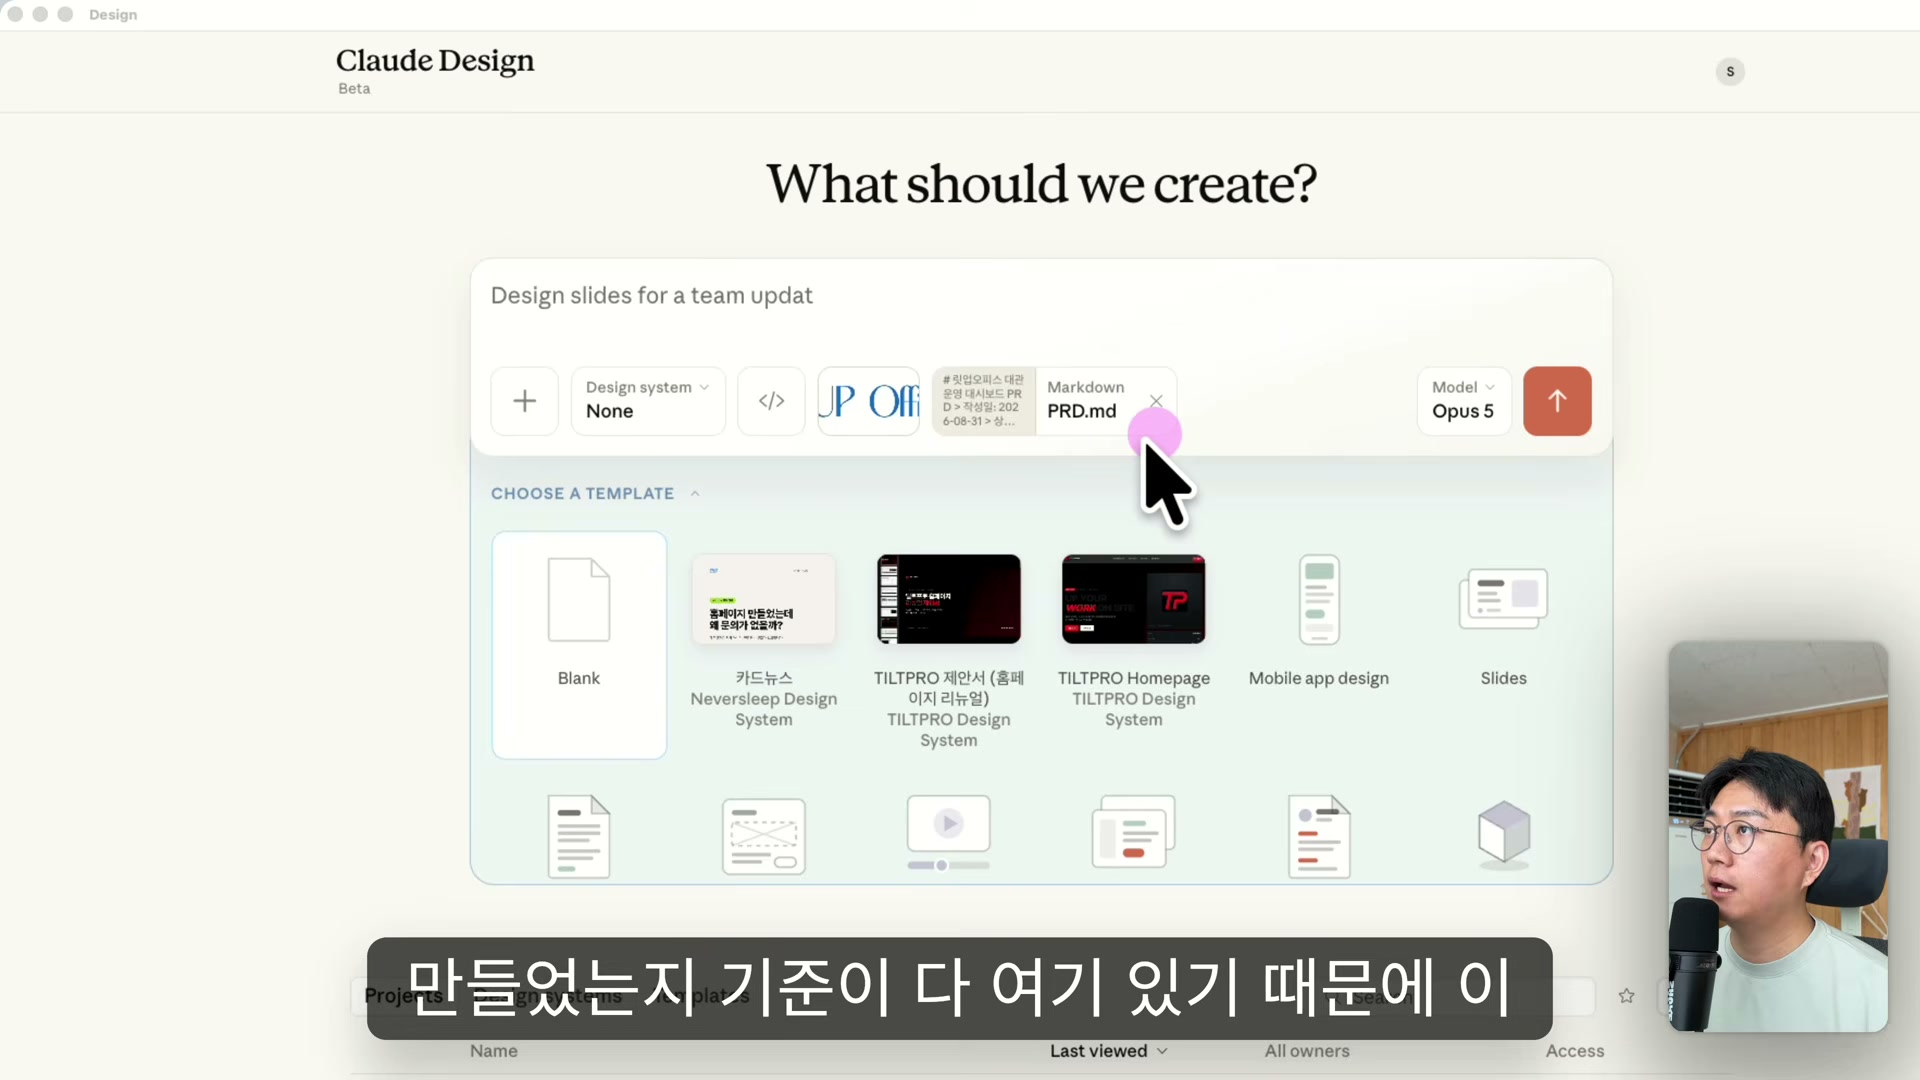This screenshot has width=1920, height=1080.
Task: Open the code embed icon button
Action: (x=771, y=401)
